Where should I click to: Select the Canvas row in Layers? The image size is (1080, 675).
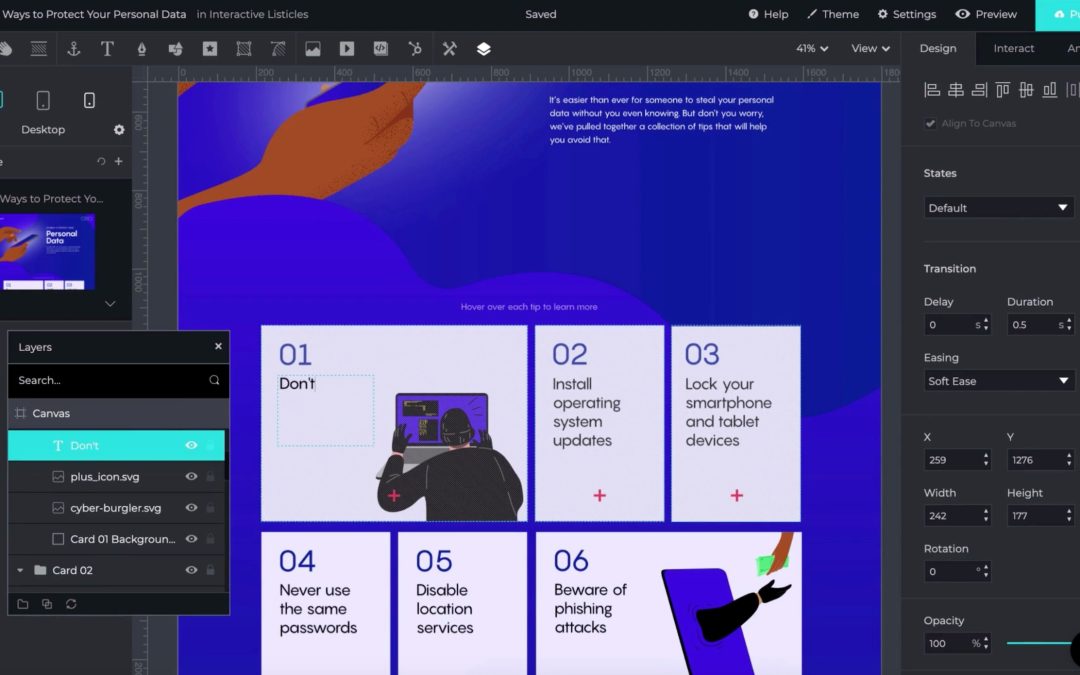coord(118,413)
